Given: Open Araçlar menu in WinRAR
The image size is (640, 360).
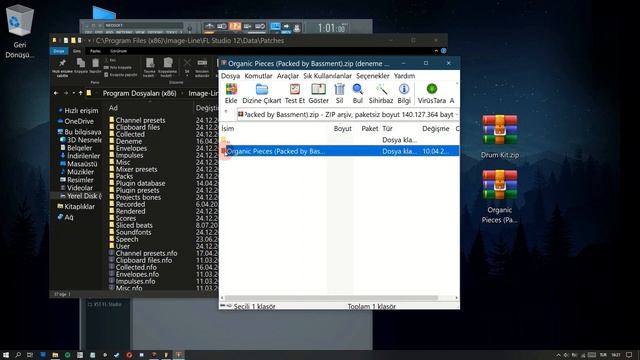Looking at the screenshot, I should 288,76.
